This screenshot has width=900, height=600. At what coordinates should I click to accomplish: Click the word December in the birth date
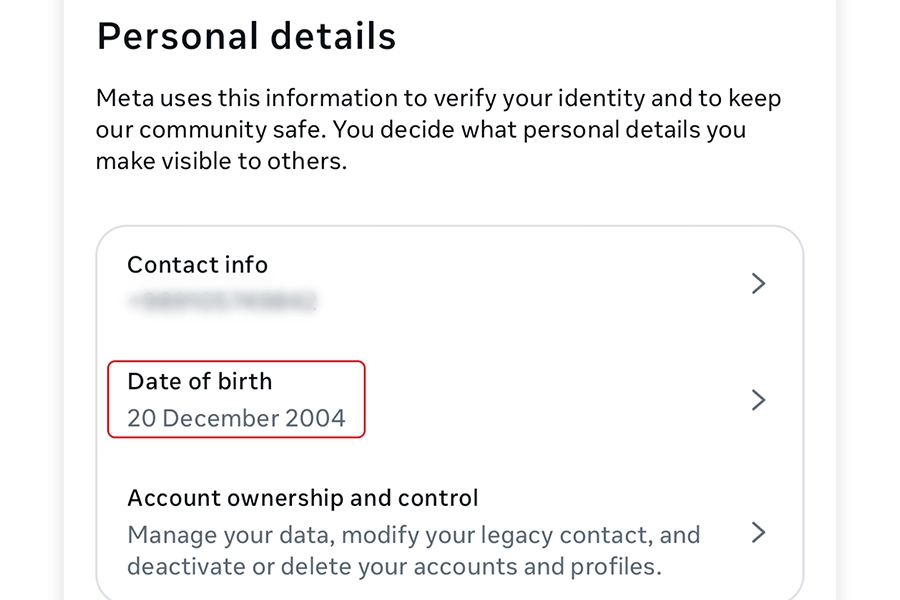(220, 418)
